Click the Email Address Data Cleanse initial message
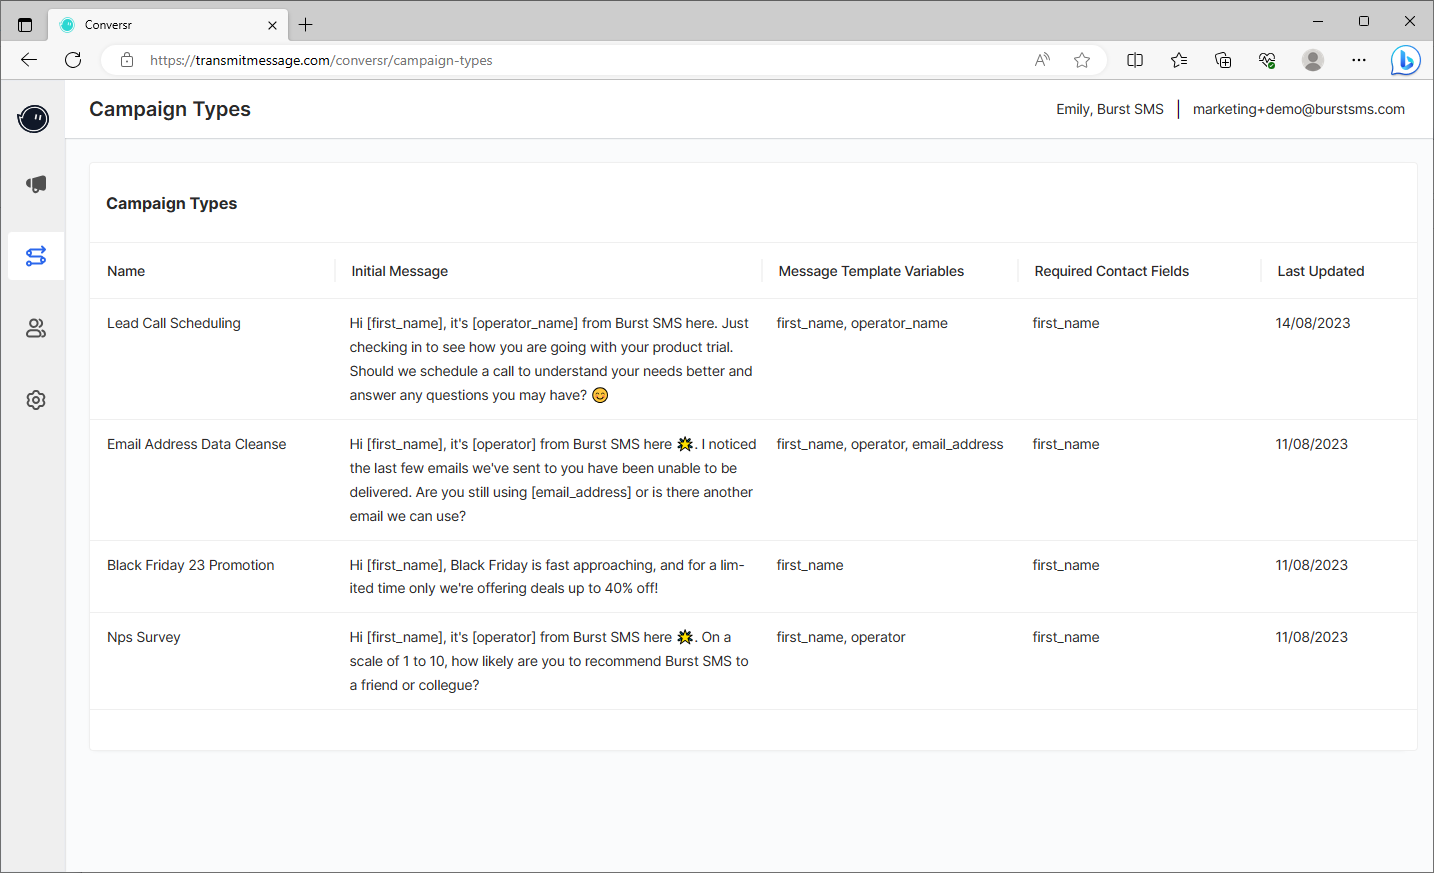This screenshot has height=873, width=1434. tap(553, 480)
